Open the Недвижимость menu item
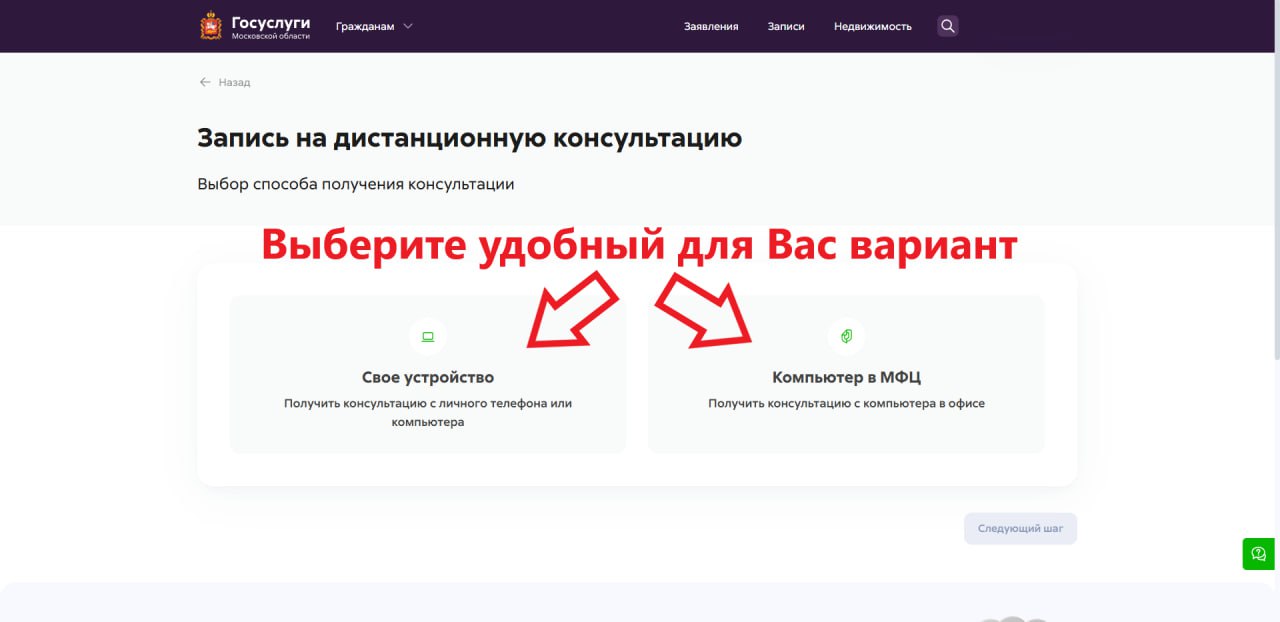Screen dimensions: 1280x622 point(872,27)
